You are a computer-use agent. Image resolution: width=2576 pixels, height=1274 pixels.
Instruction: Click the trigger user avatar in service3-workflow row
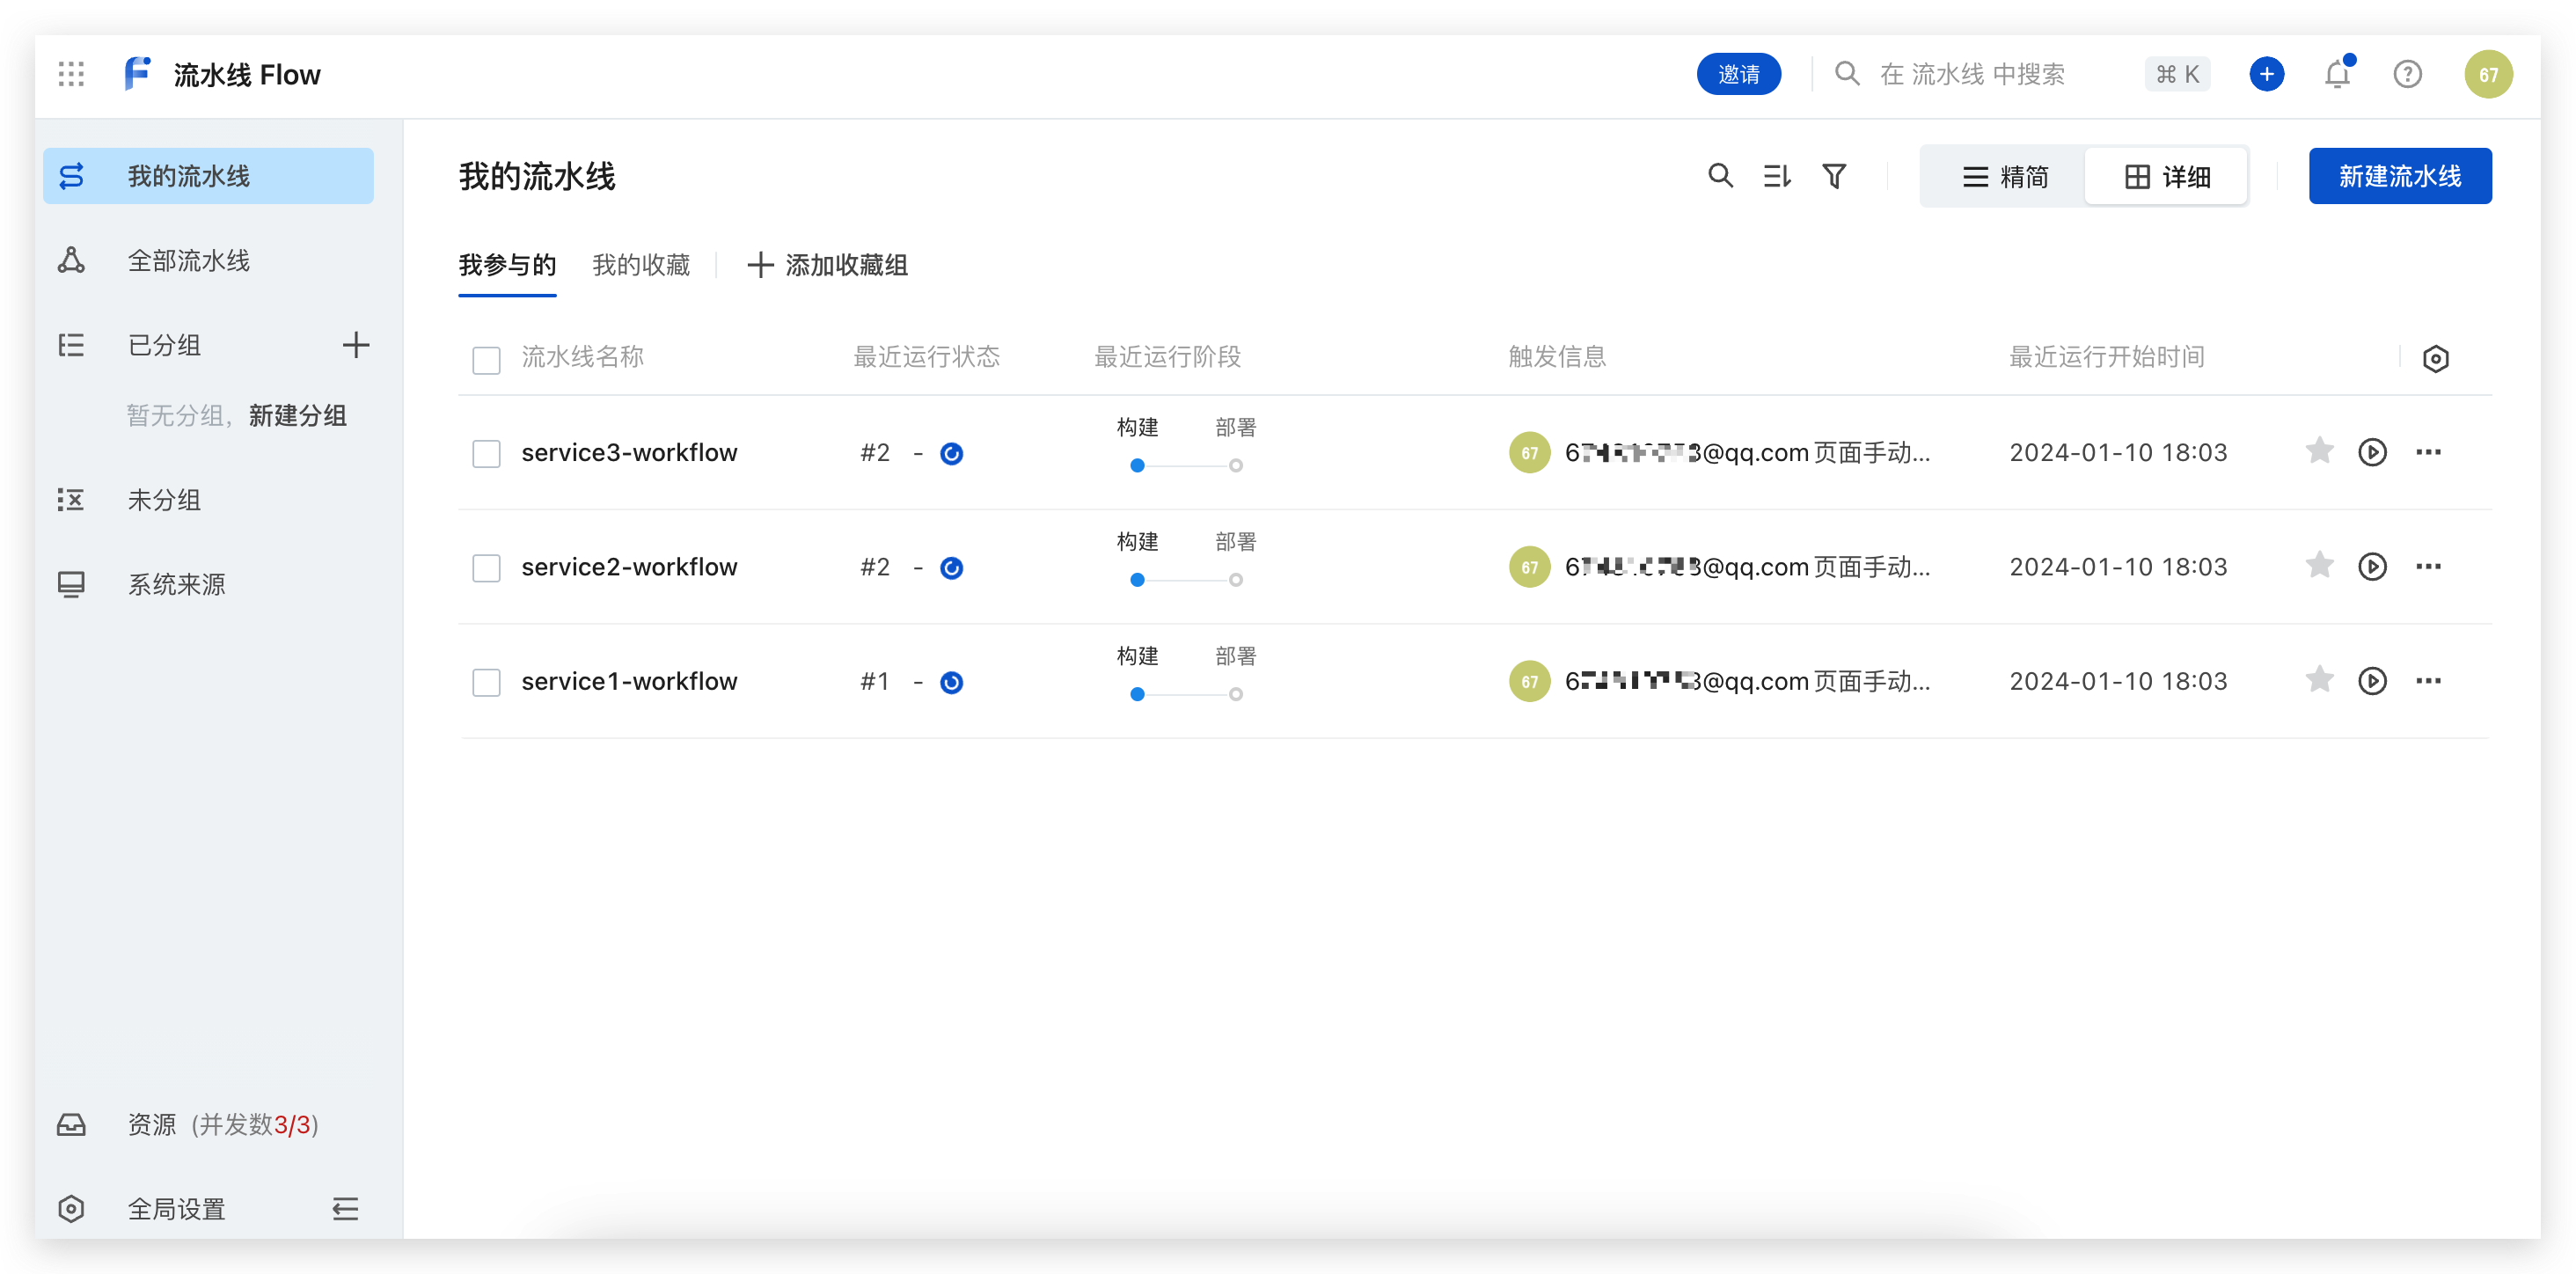pos(1529,453)
